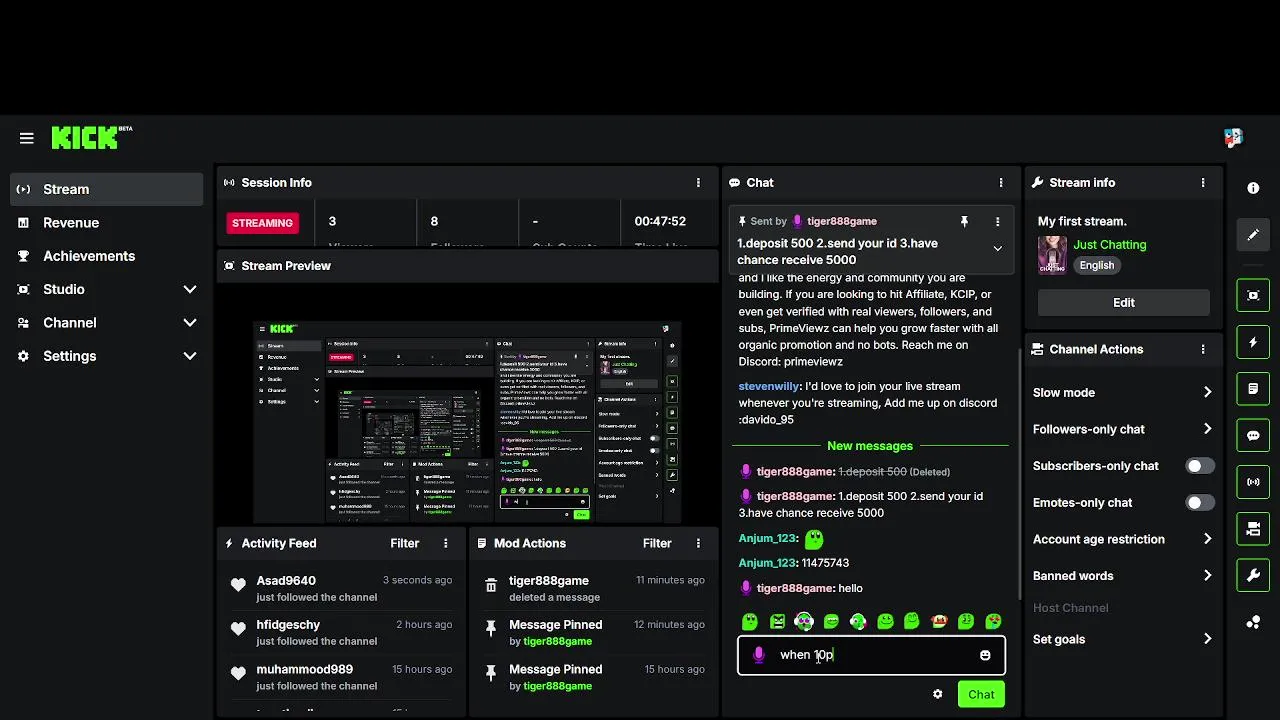
Task: Click heart icon next to Asad9640
Action: pos(238,586)
